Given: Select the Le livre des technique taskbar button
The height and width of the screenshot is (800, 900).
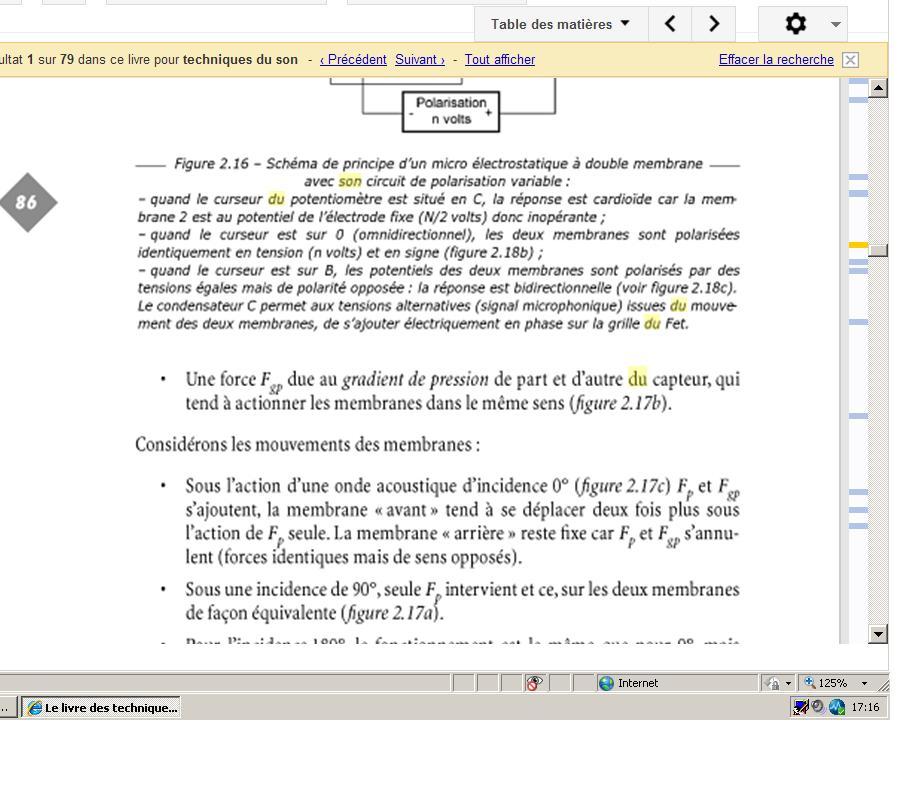Looking at the screenshot, I should 102,708.
